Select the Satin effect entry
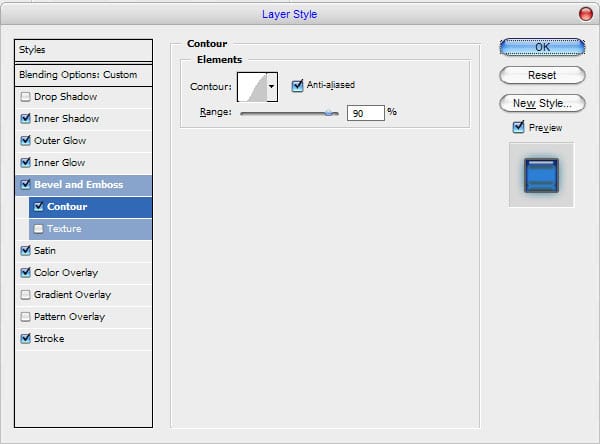This screenshot has height=444, width=600. point(47,251)
